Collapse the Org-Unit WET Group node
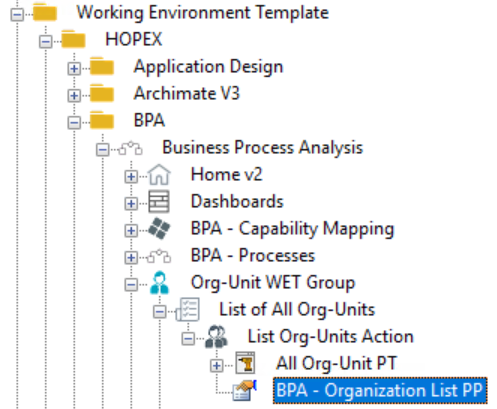Viewport: 497px width, 409px height. coord(131,285)
